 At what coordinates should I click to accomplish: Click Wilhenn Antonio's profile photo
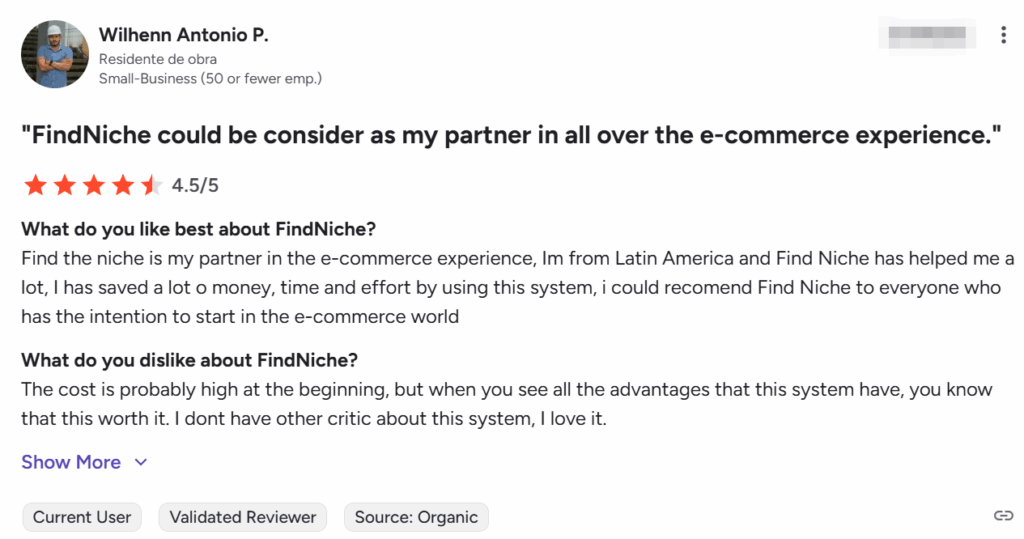click(55, 54)
